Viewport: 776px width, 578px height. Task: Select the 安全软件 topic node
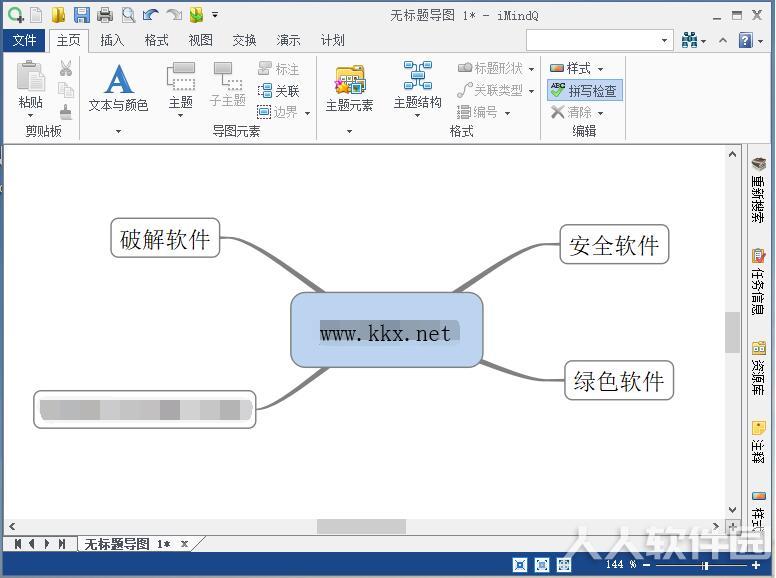tap(614, 244)
